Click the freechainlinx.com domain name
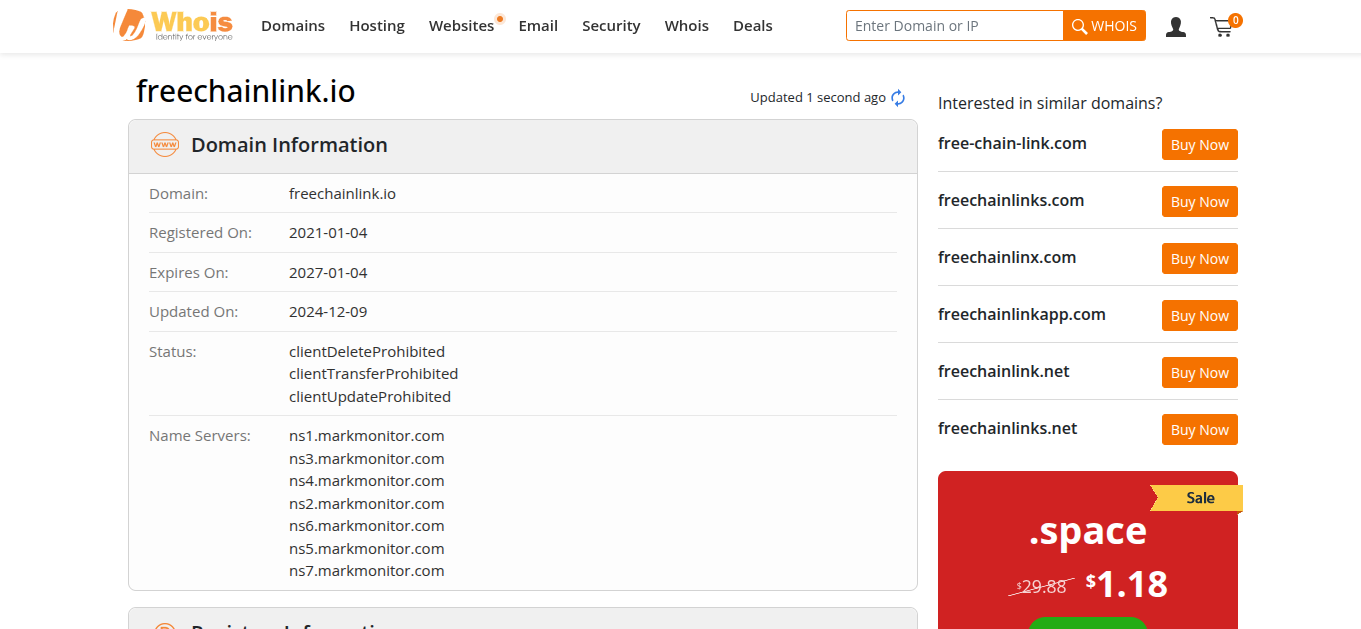 coord(1007,257)
